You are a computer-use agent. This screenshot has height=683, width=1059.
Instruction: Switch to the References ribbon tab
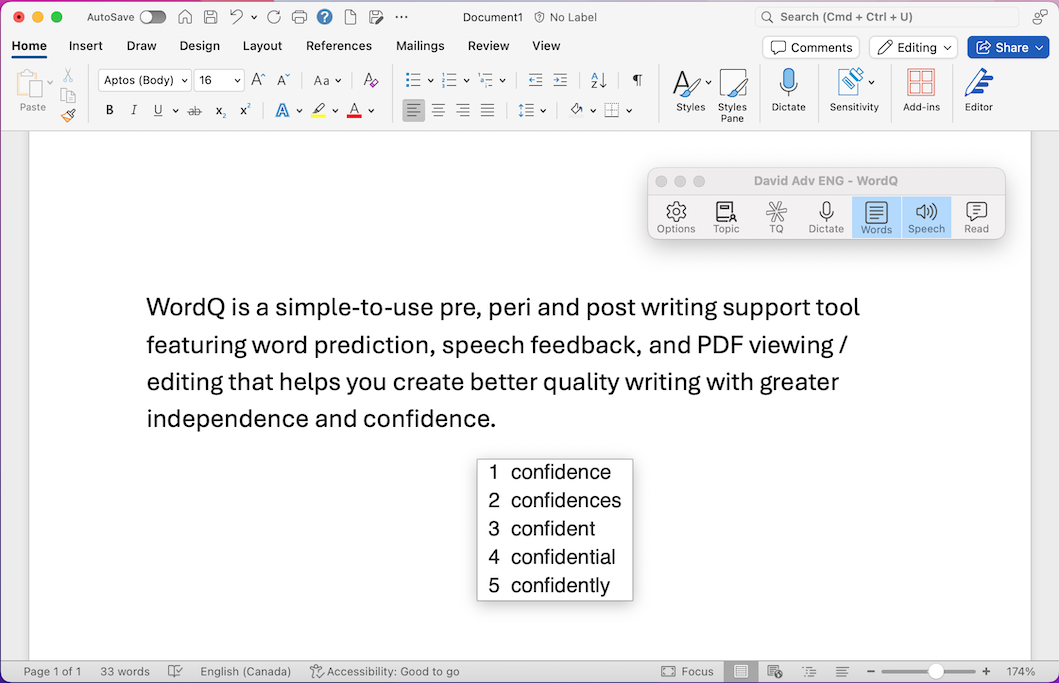click(x=339, y=45)
